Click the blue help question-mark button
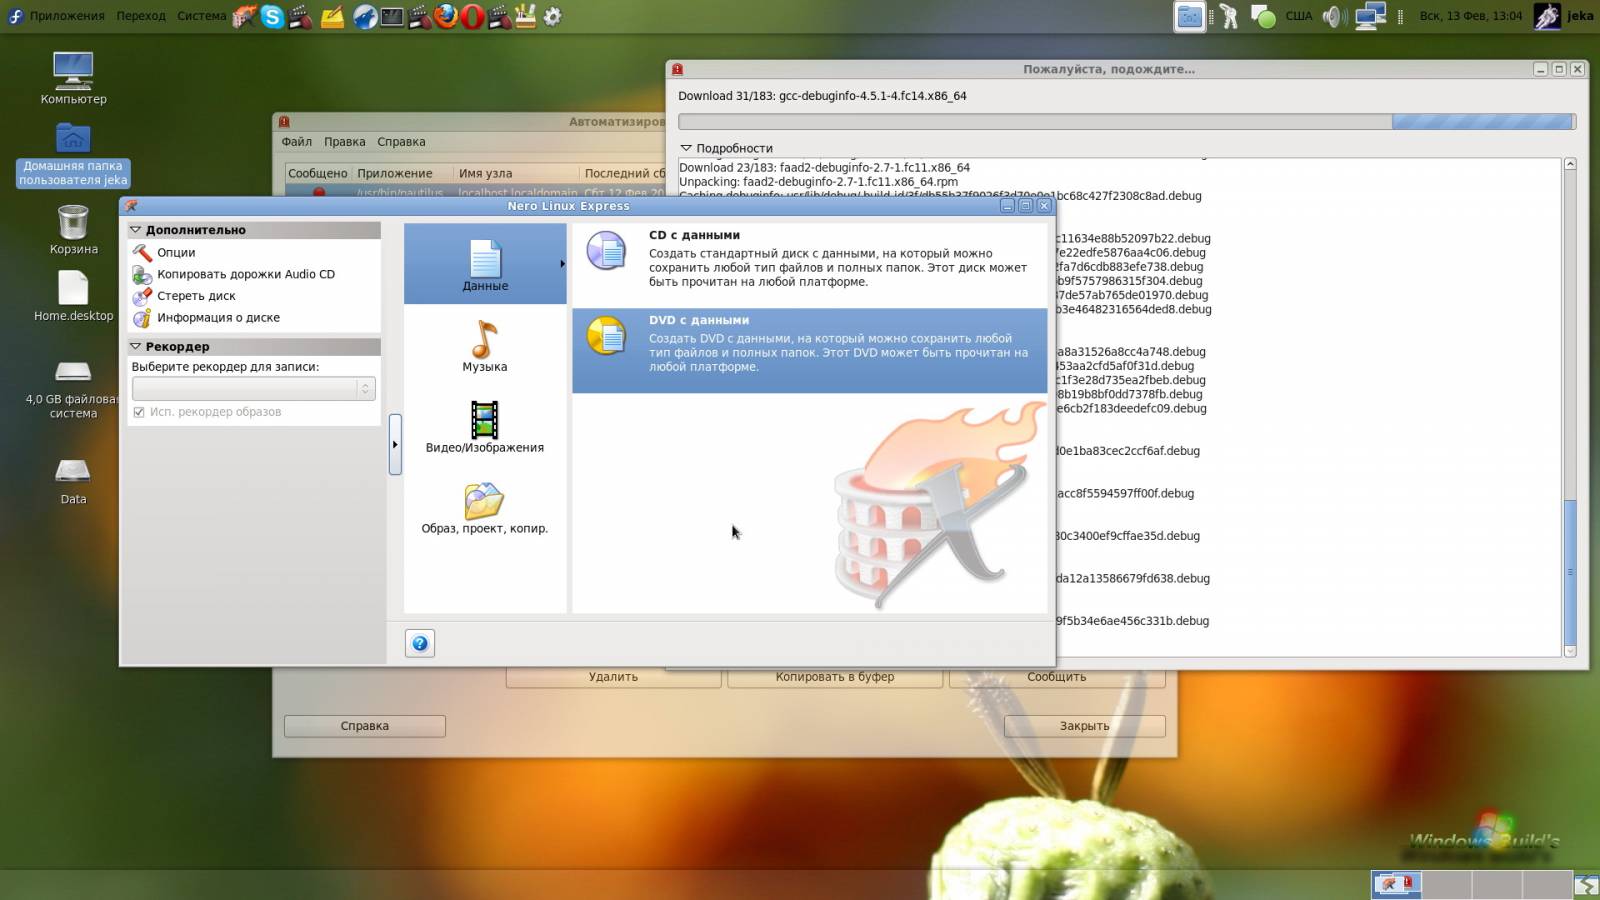1600x900 pixels. point(420,643)
